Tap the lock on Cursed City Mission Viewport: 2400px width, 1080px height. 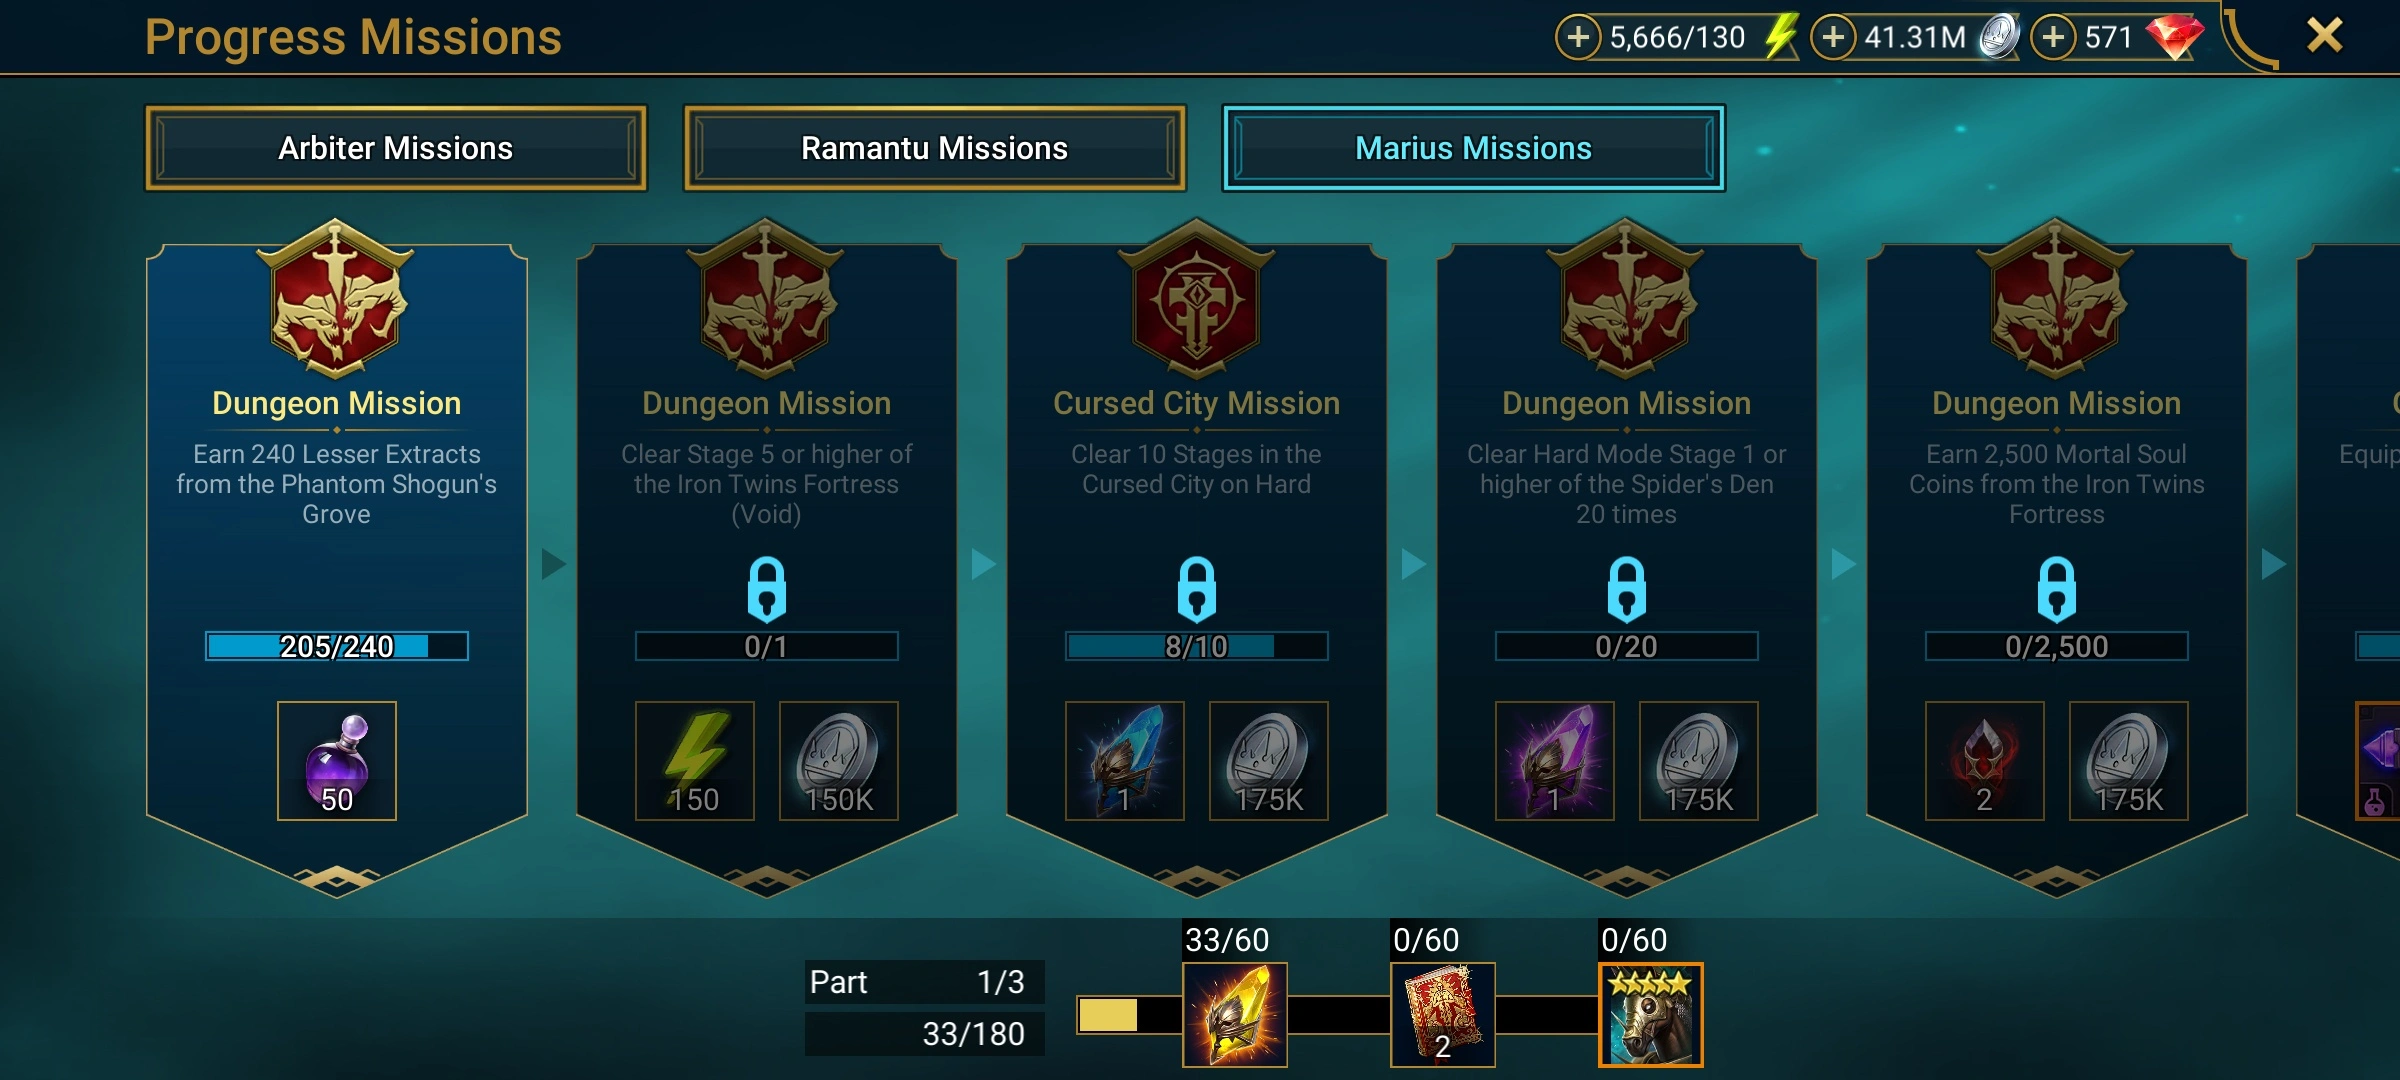click(x=1197, y=590)
